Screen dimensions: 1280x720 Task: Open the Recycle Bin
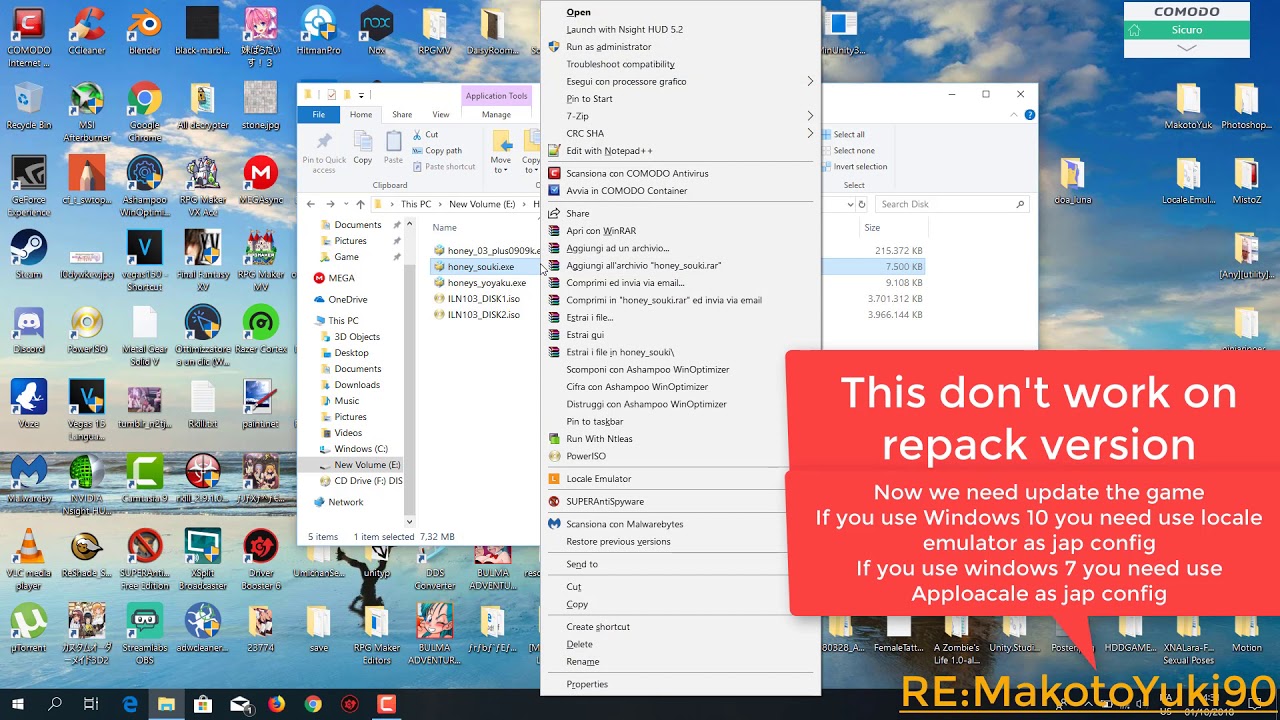tap(28, 106)
